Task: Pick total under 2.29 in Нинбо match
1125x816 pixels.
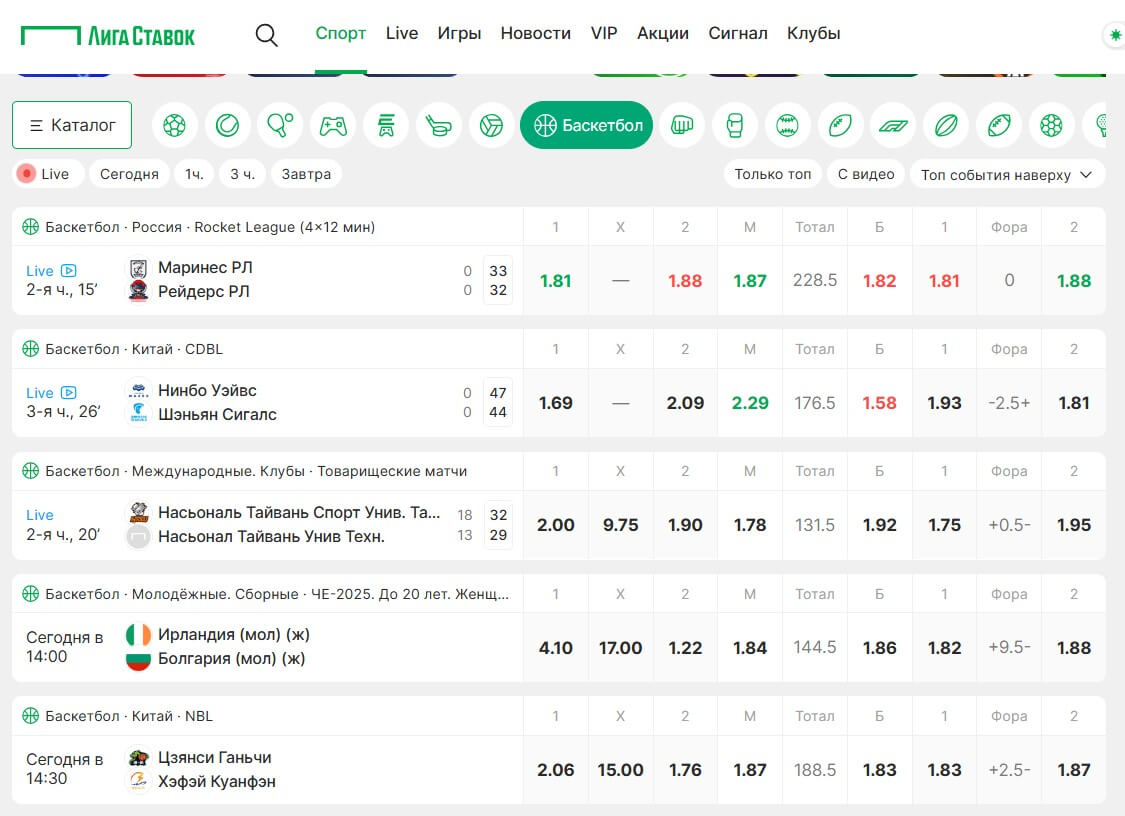Action: pyautogui.click(x=750, y=403)
